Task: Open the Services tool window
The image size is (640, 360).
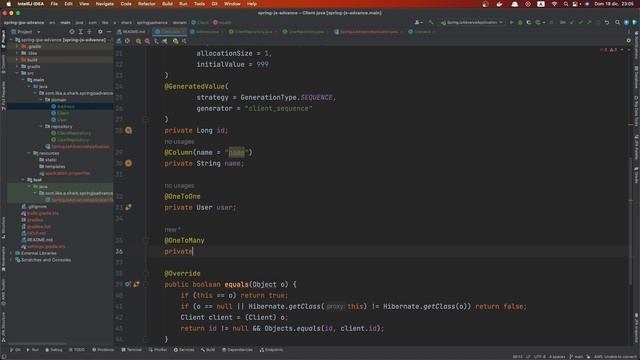Action: pyautogui.click(x=184, y=350)
